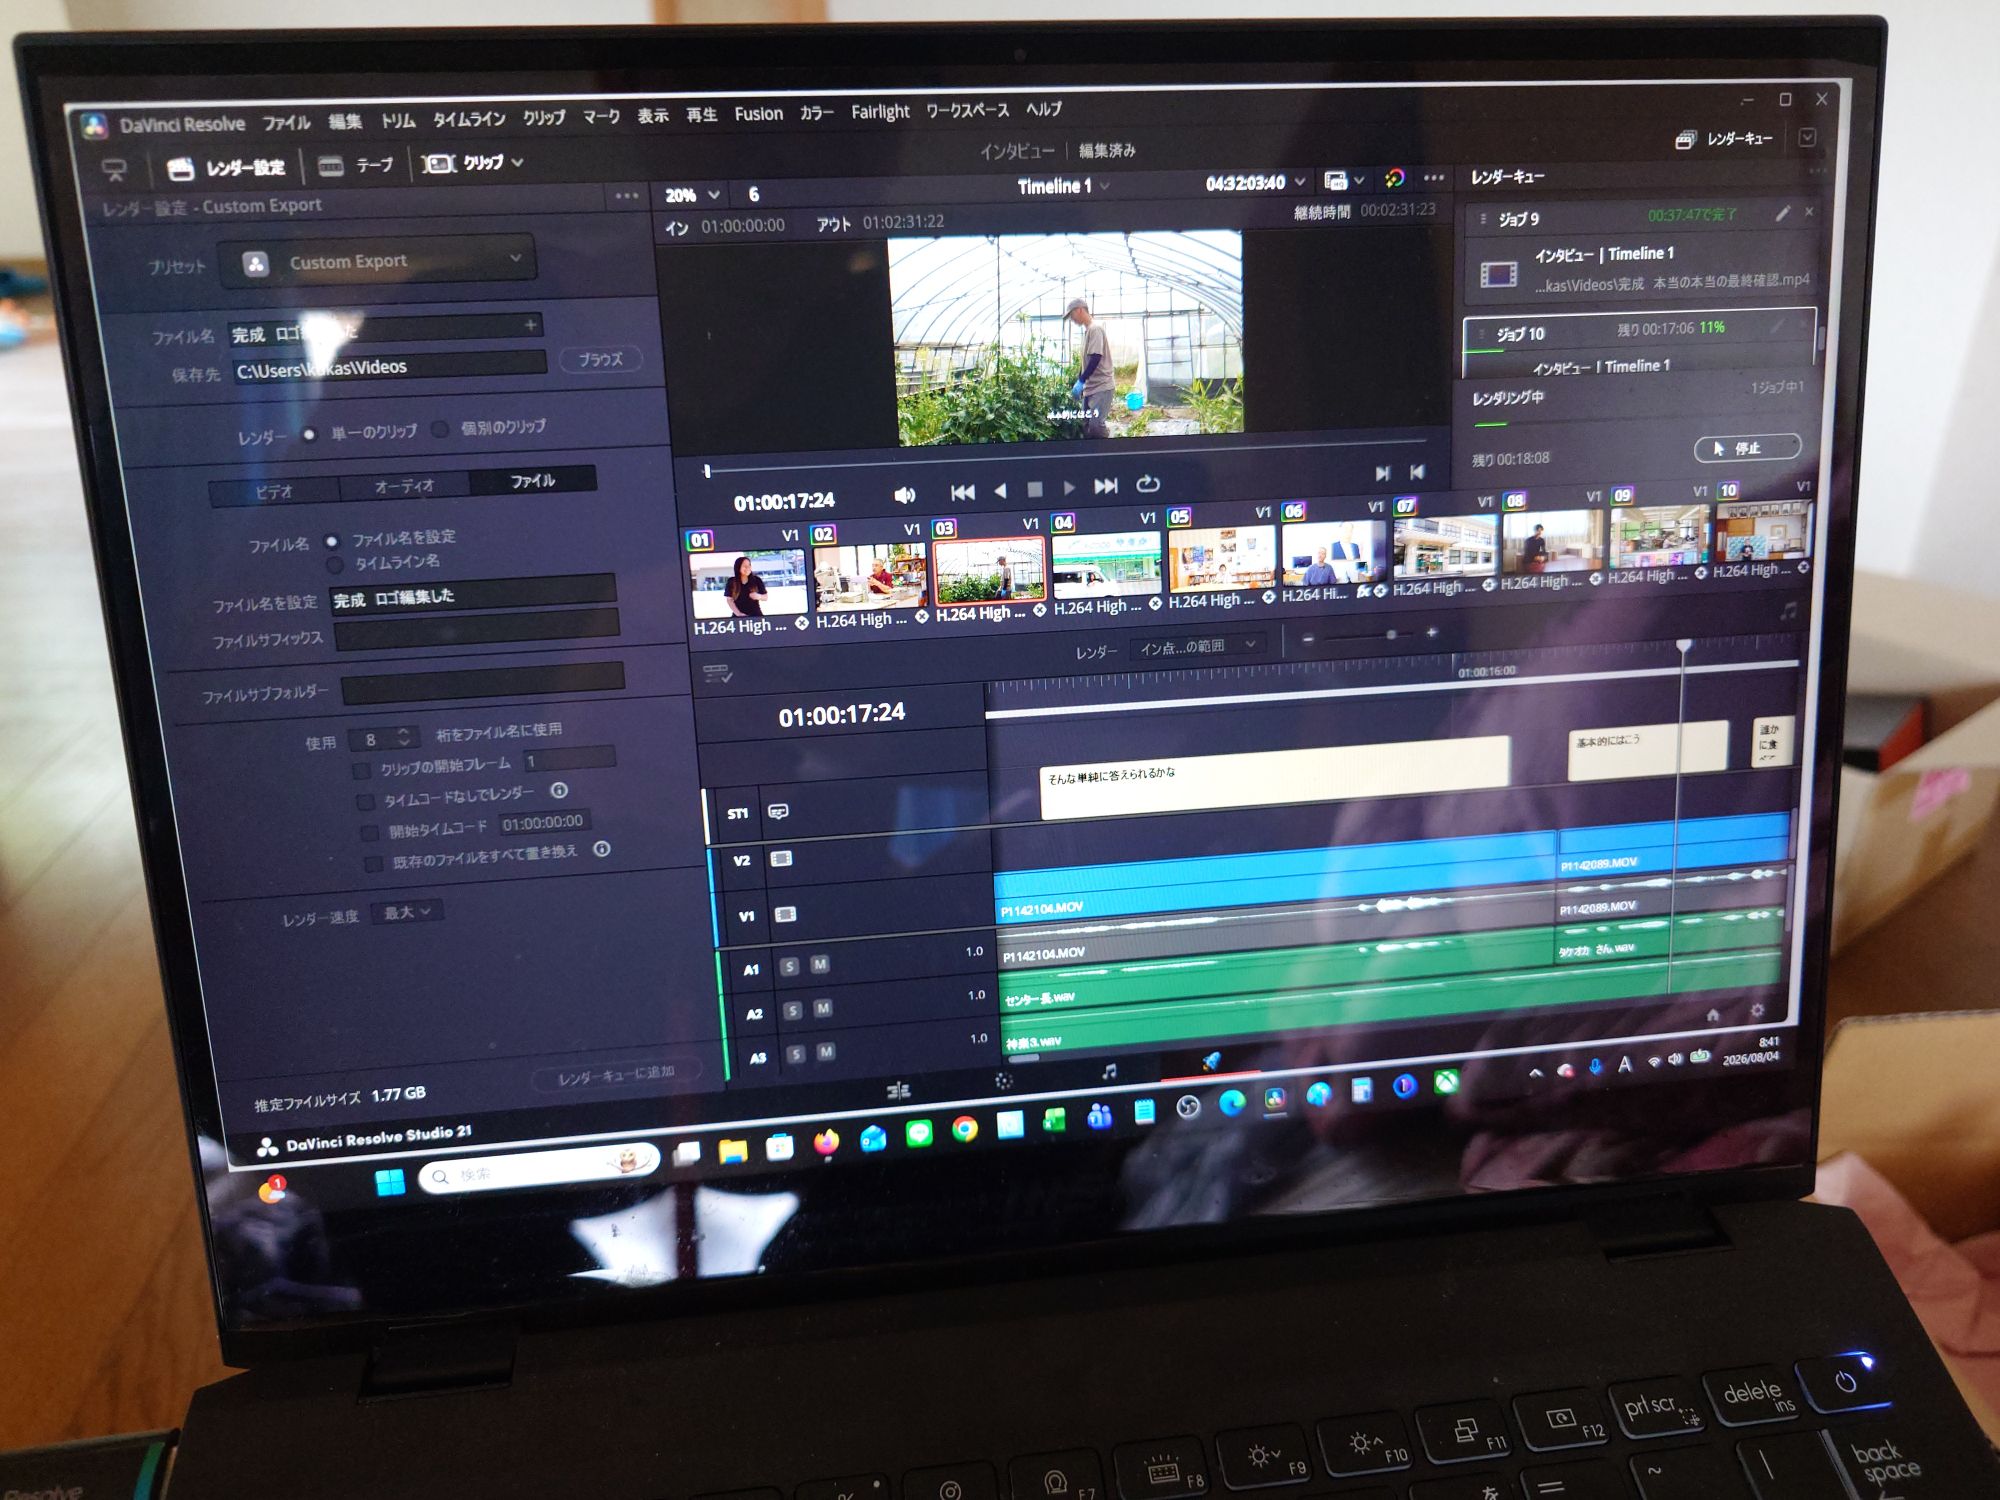This screenshot has height=1500, width=2000.
Task: Click the ブラウズ button
Action: (x=600, y=359)
